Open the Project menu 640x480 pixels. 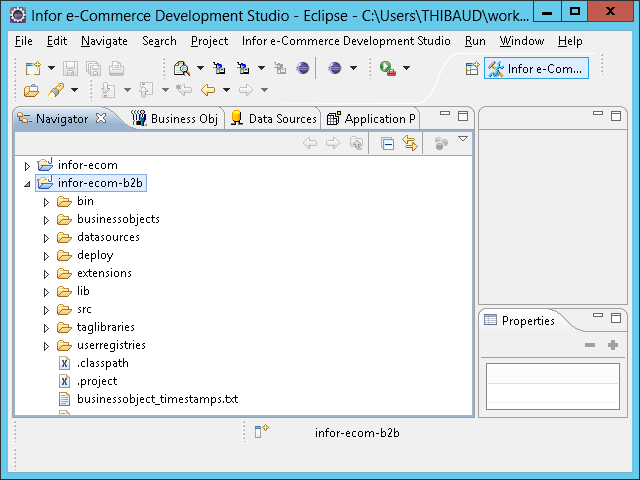pos(209,41)
